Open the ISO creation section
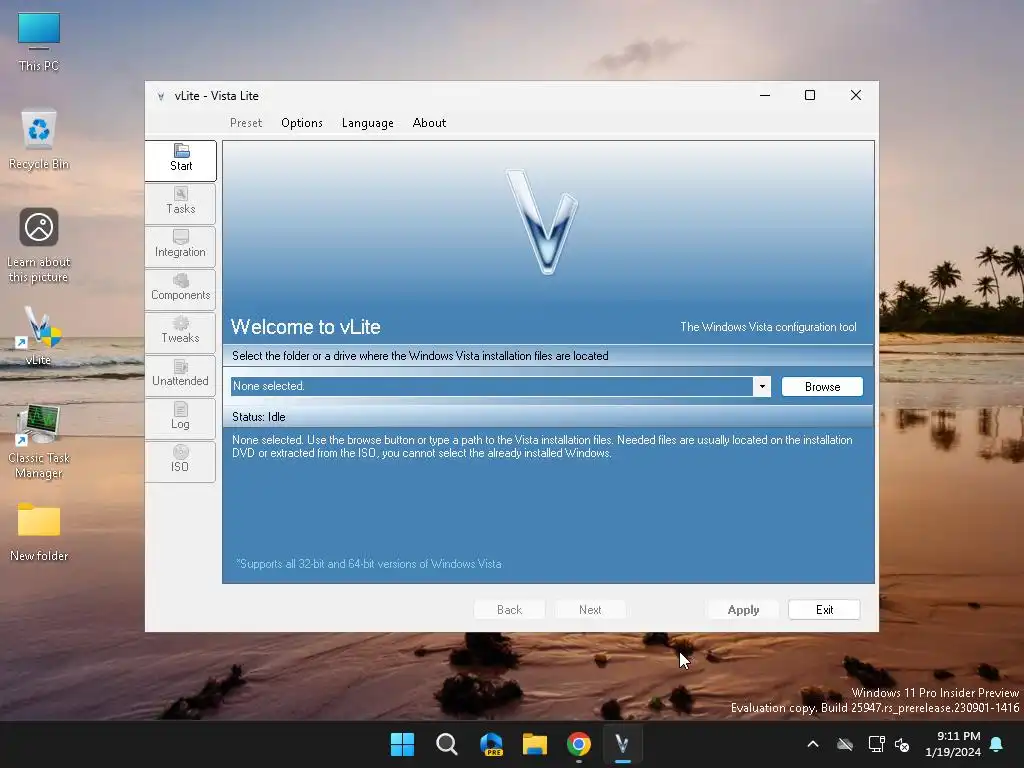The width and height of the screenshot is (1024, 768). (x=181, y=462)
